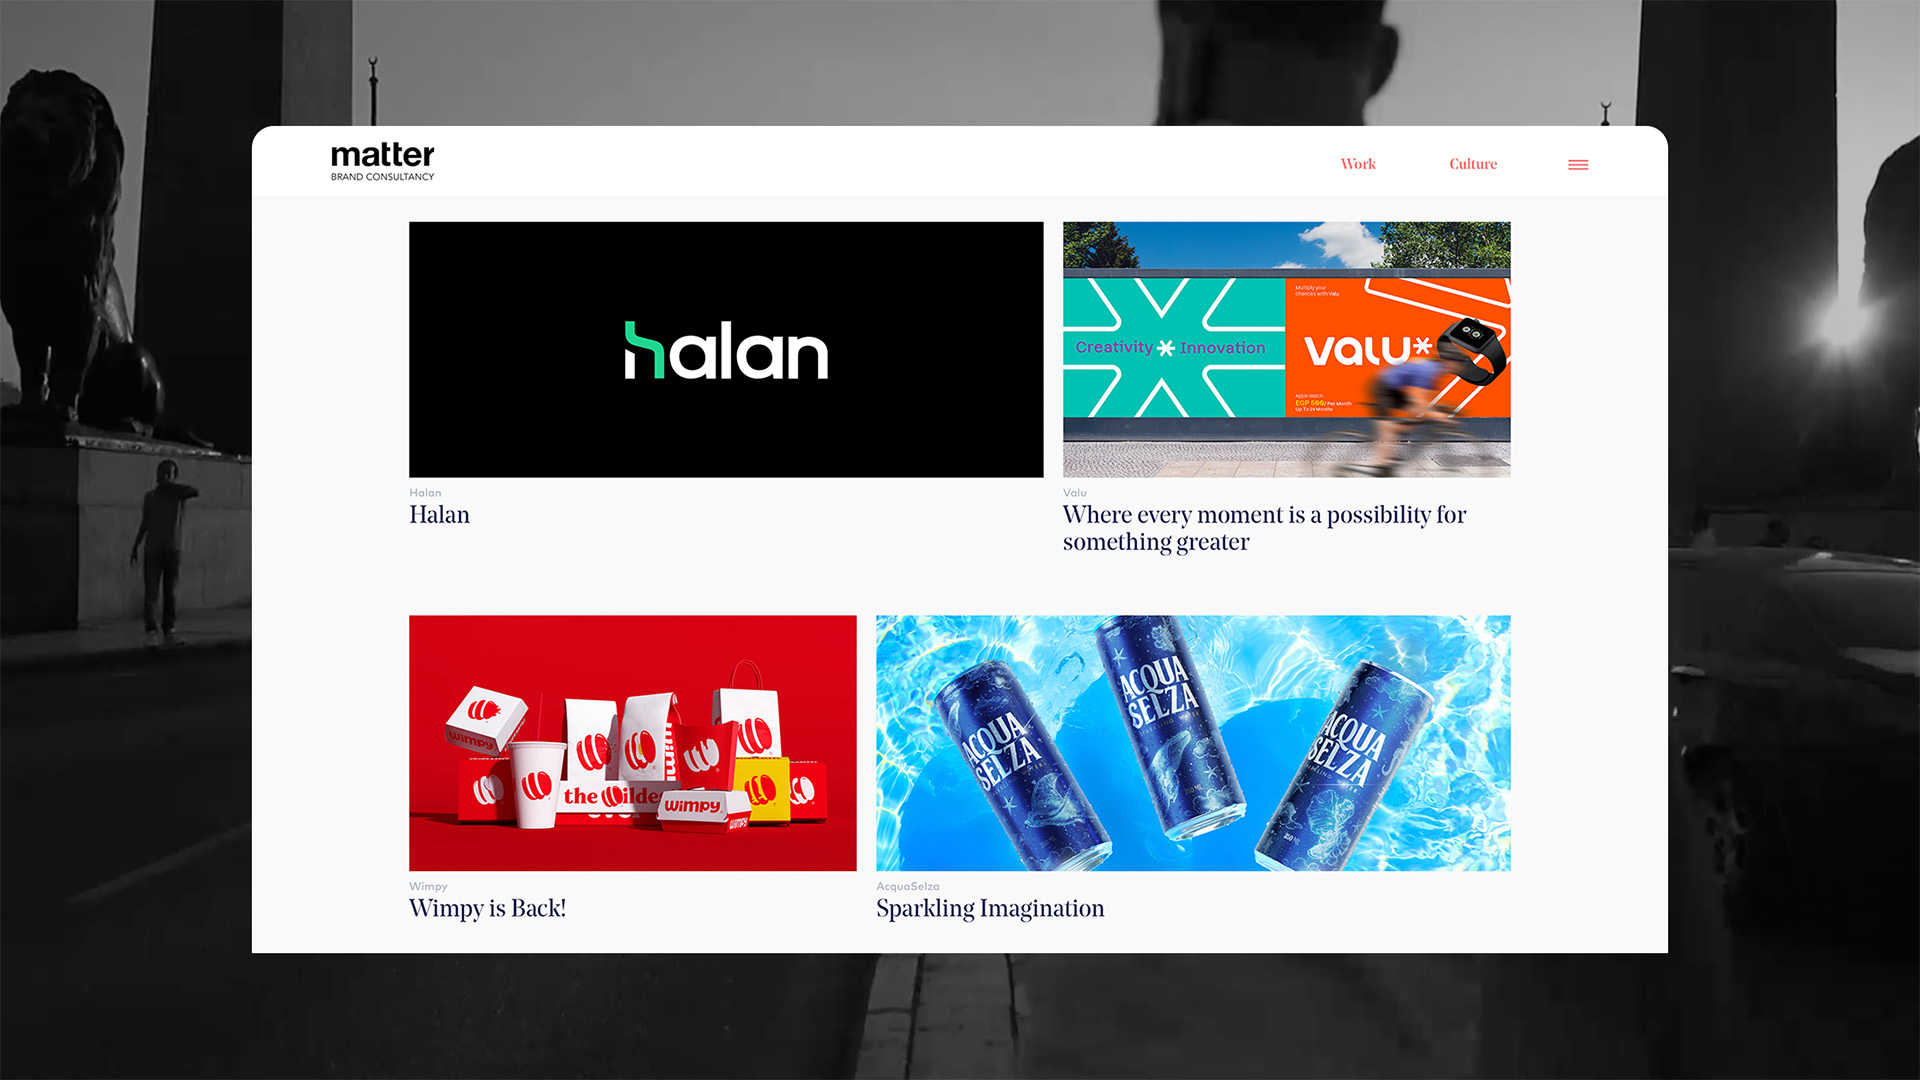The image size is (1920, 1080).
Task: Open the hamburger menu icon
Action: 1578,165
